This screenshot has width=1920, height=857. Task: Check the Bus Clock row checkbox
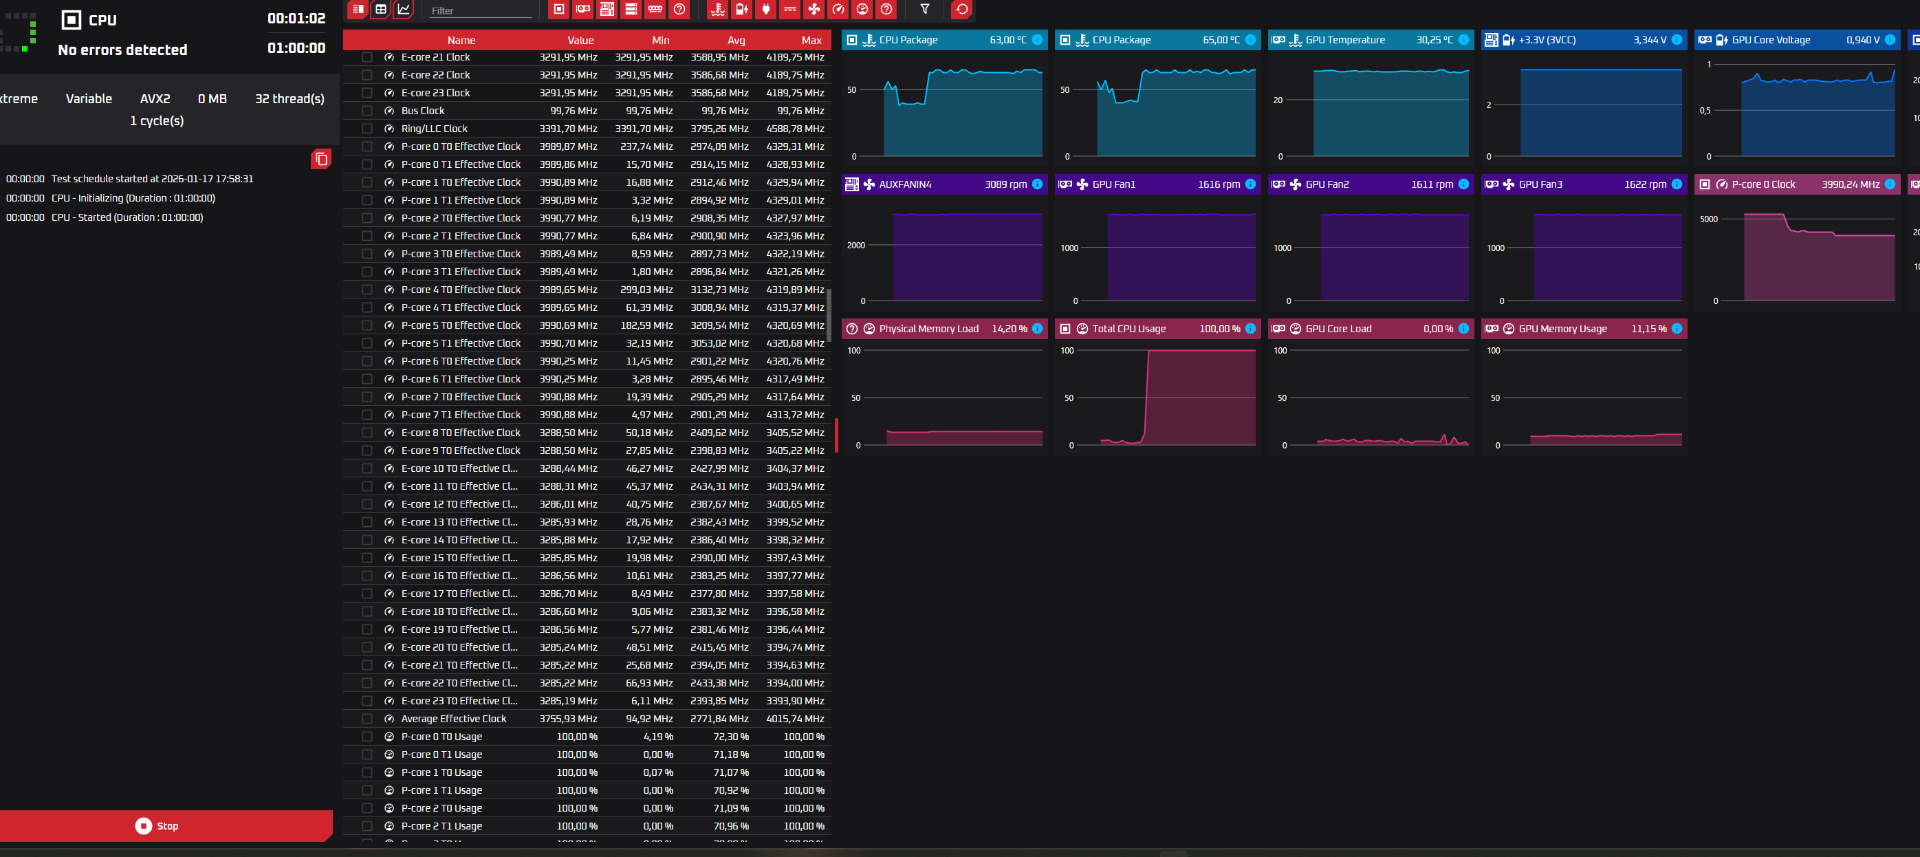click(367, 111)
